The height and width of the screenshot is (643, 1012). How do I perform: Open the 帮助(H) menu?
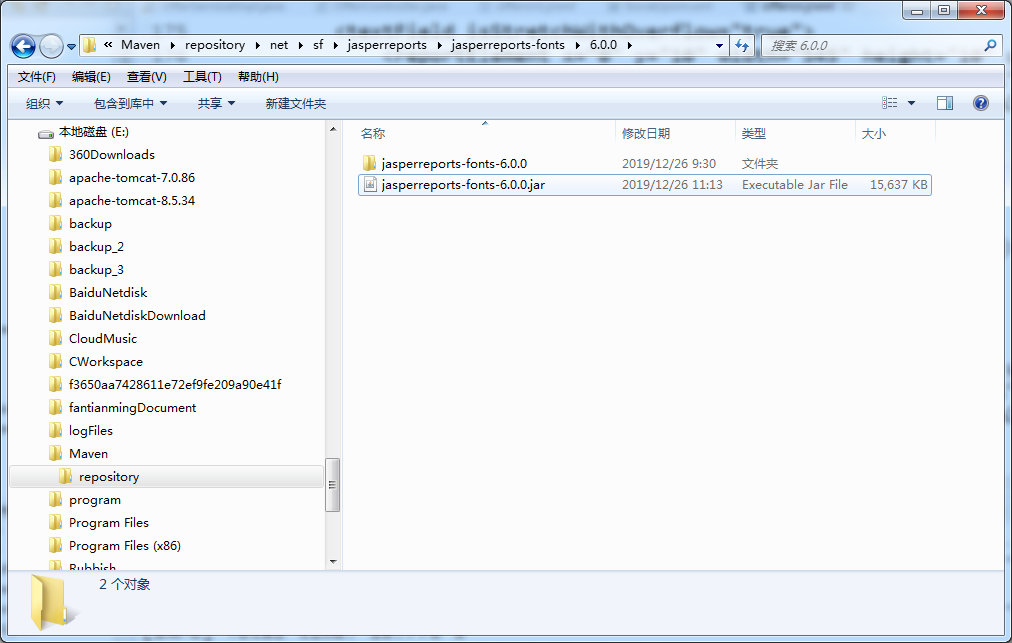(258, 77)
